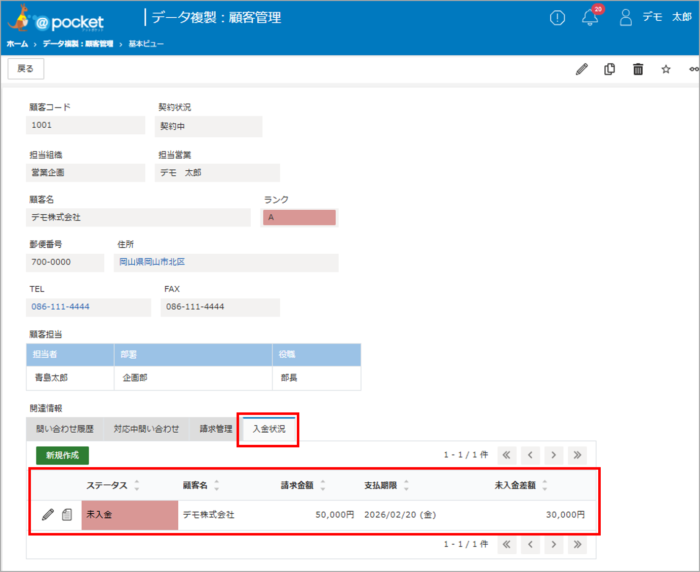This screenshot has width=700, height=572.
Task: Edit the 未入金 row with pencil icon
Action: 48,514
